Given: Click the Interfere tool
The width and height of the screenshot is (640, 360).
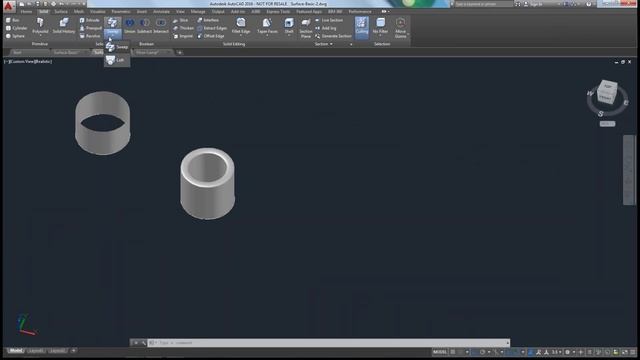Looking at the screenshot, I should (x=208, y=20).
